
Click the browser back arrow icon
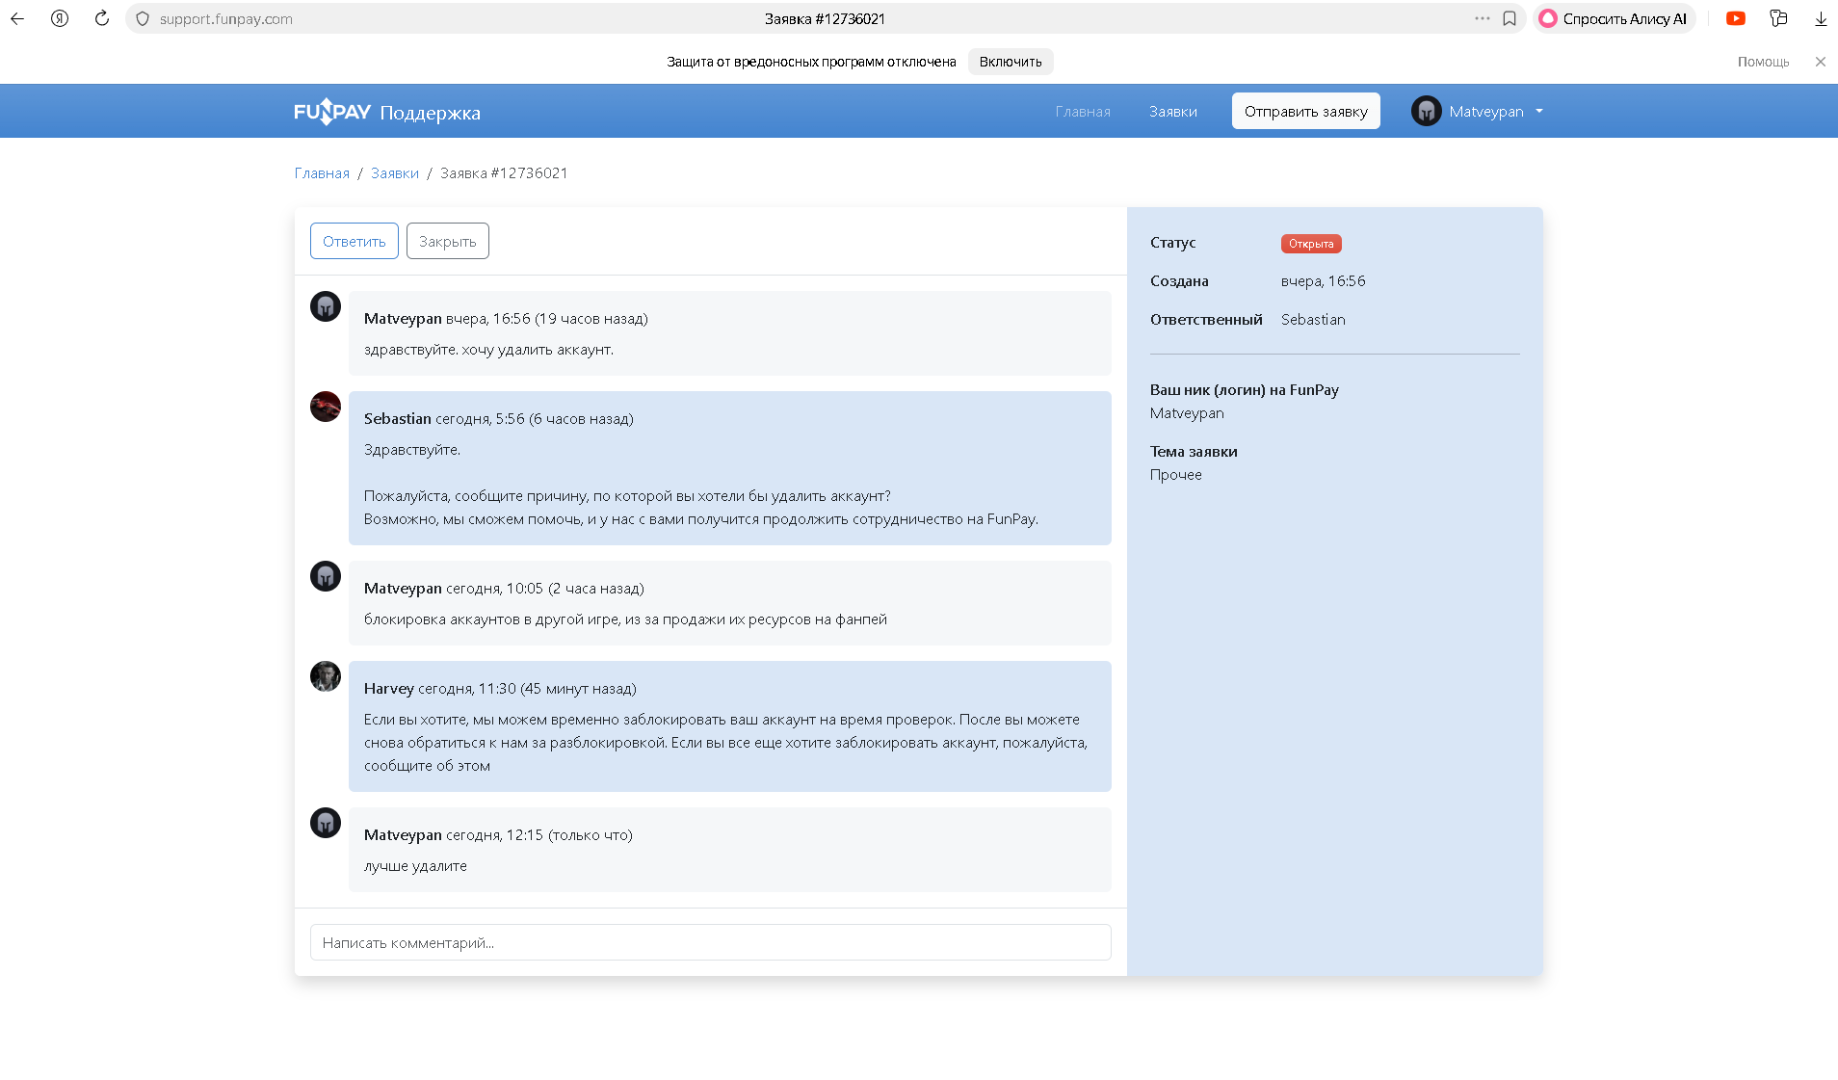point(18,19)
